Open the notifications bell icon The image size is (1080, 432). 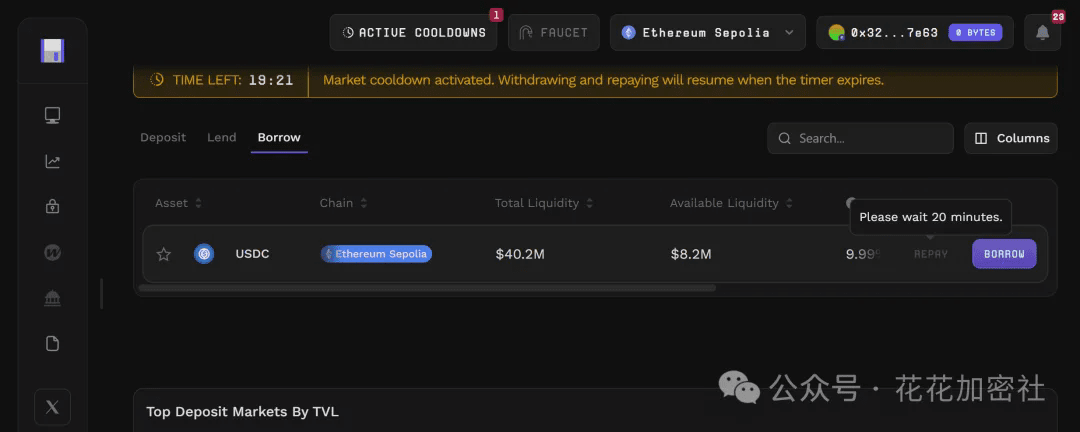(1042, 33)
